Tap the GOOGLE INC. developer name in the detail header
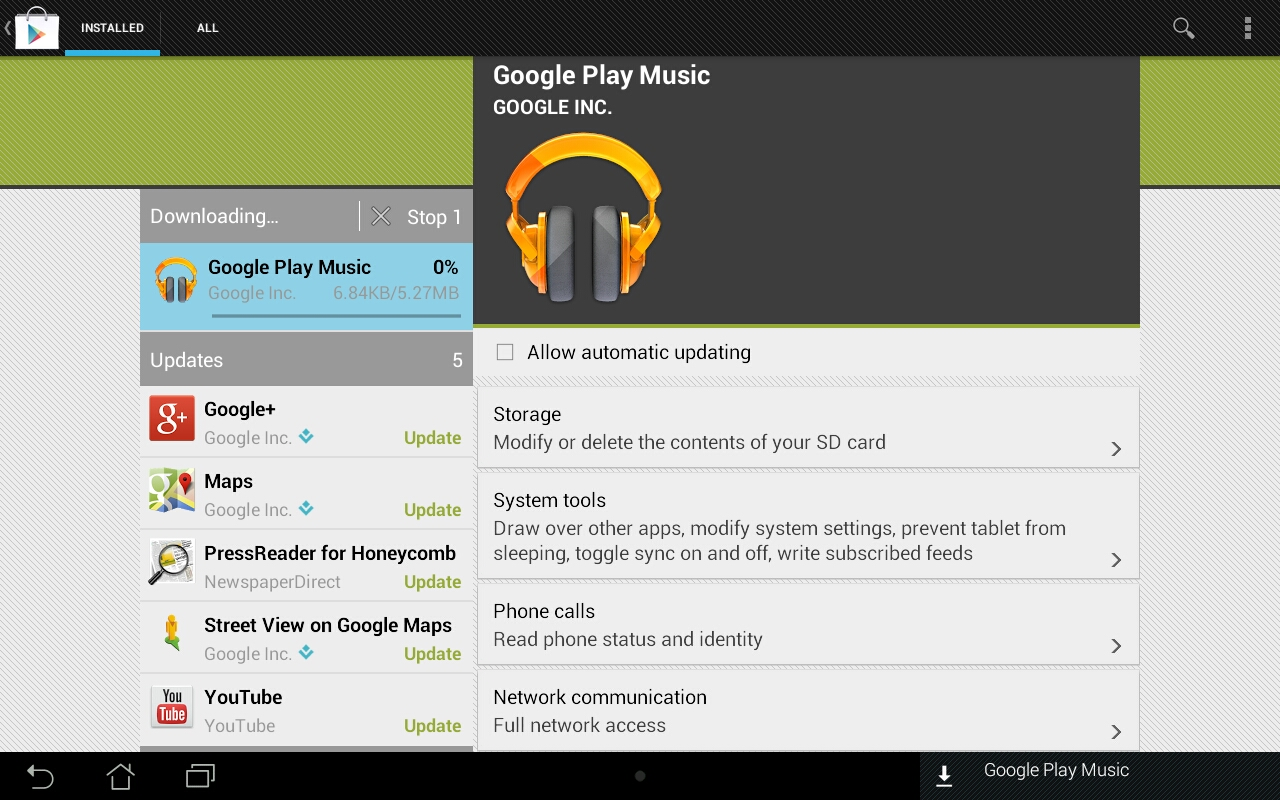 tap(552, 107)
